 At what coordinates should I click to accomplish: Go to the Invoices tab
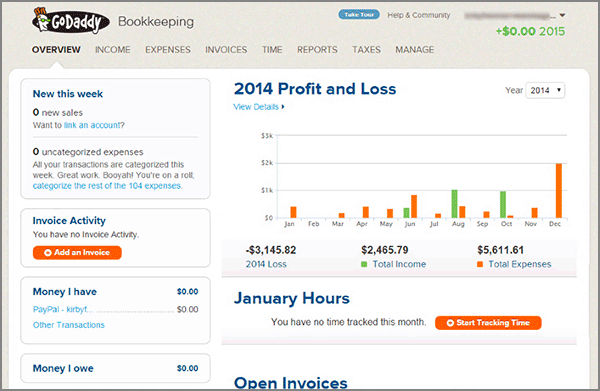tap(226, 50)
